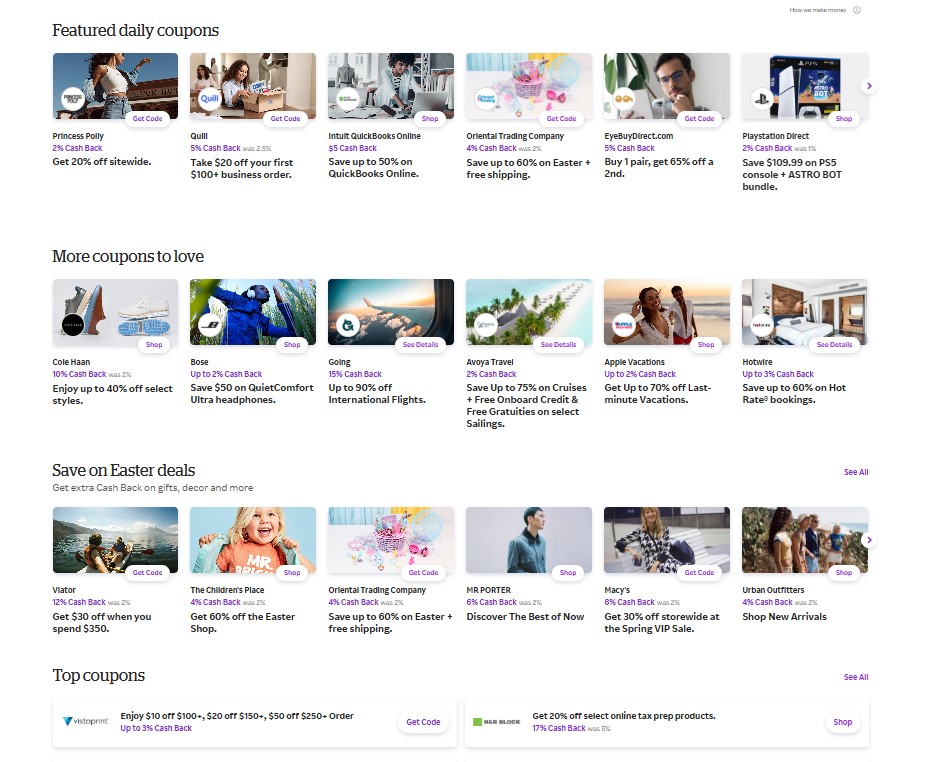Click the Bose logo badge

coord(210,325)
